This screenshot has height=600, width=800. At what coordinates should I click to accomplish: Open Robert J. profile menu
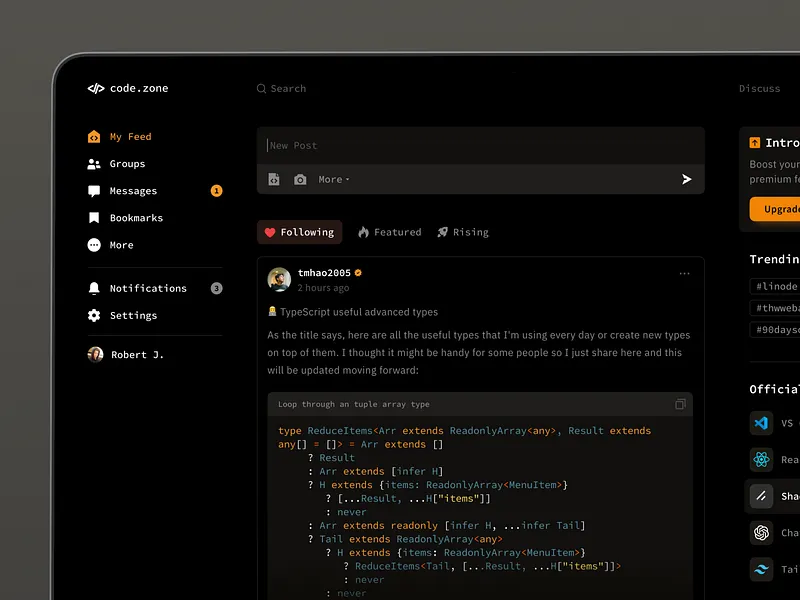pyautogui.click(x=125, y=354)
